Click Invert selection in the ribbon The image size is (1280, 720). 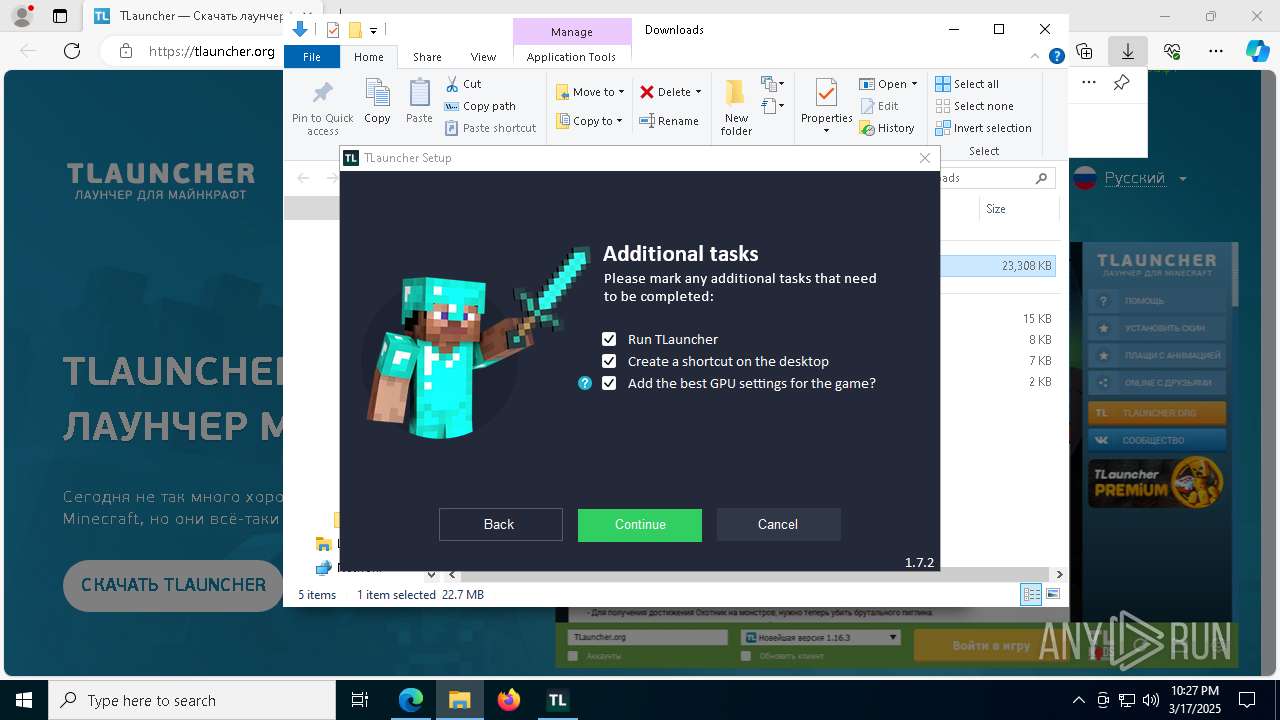(x=983, y=128)
